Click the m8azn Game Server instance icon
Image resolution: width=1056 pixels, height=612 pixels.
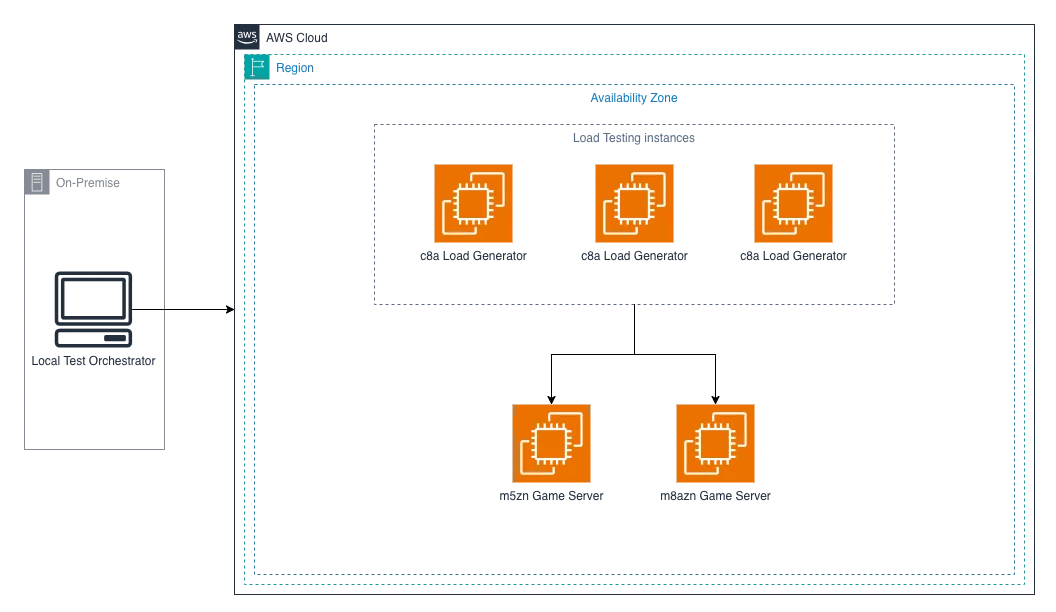(715, 444)
